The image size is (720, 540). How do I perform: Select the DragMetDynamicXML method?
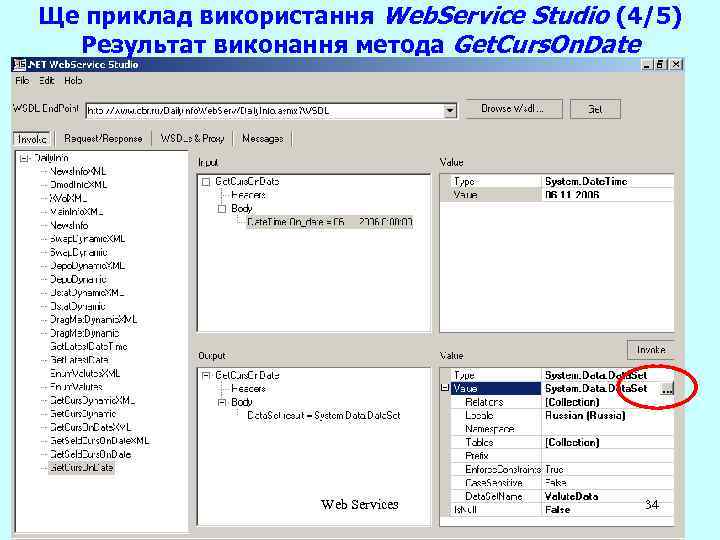(x=93, y=320)
